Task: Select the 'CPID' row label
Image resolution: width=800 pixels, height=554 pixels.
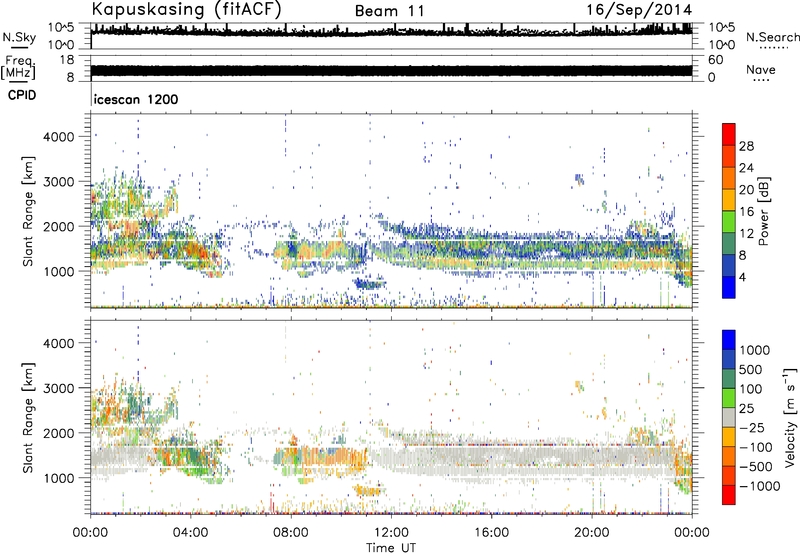Action: [22, 95]
